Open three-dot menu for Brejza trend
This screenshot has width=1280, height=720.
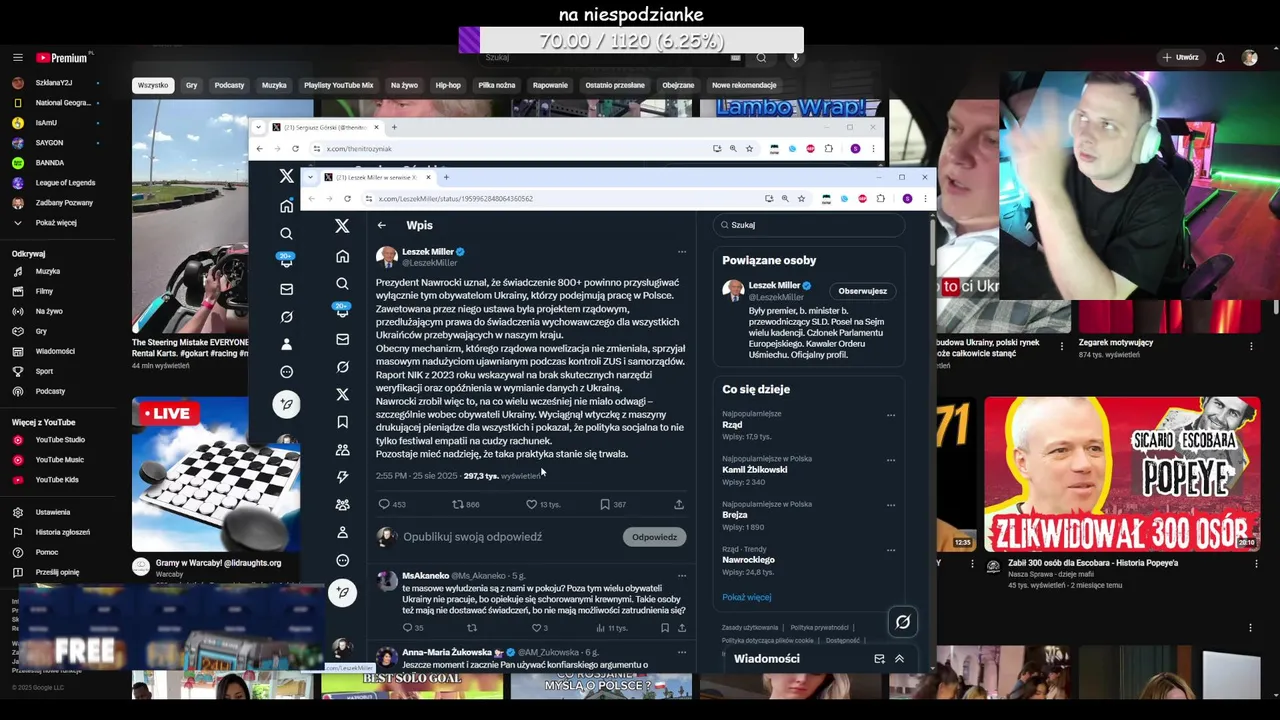[891, 505]
